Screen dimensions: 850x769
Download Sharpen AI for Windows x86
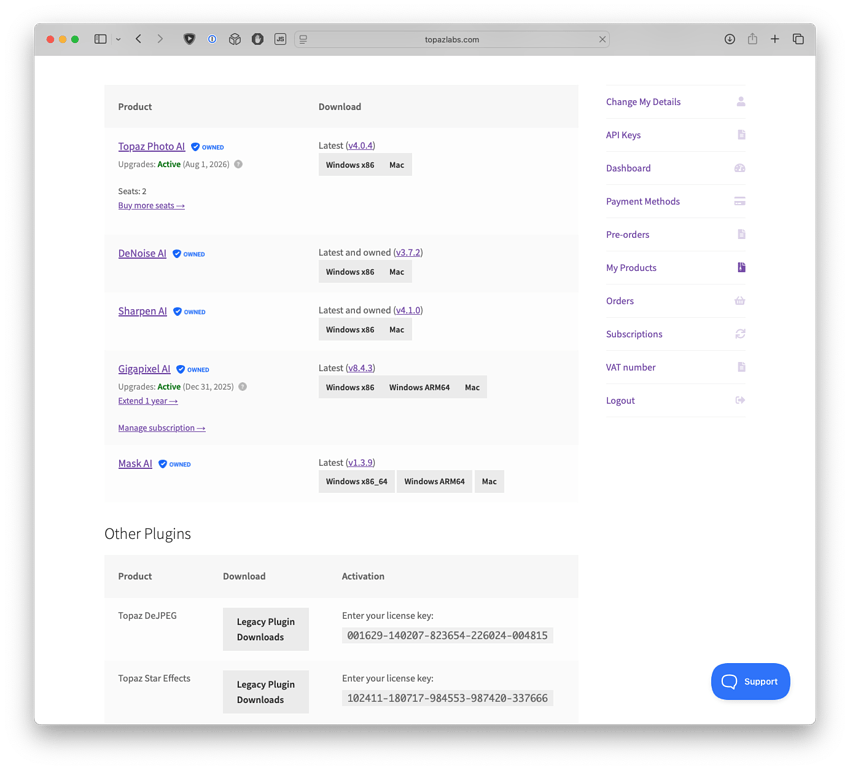(x=350, y=329)
